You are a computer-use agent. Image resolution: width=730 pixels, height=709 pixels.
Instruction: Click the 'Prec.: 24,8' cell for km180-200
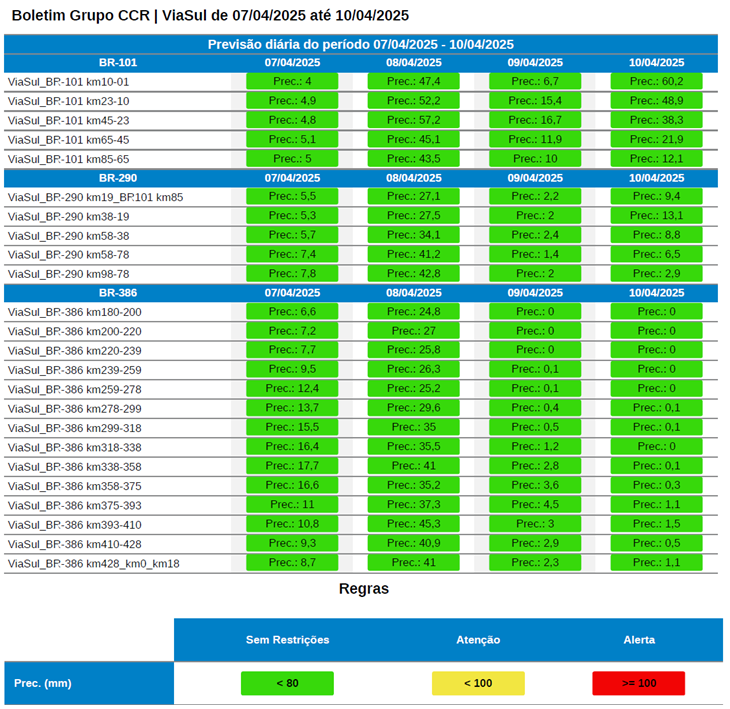[413, 311]
